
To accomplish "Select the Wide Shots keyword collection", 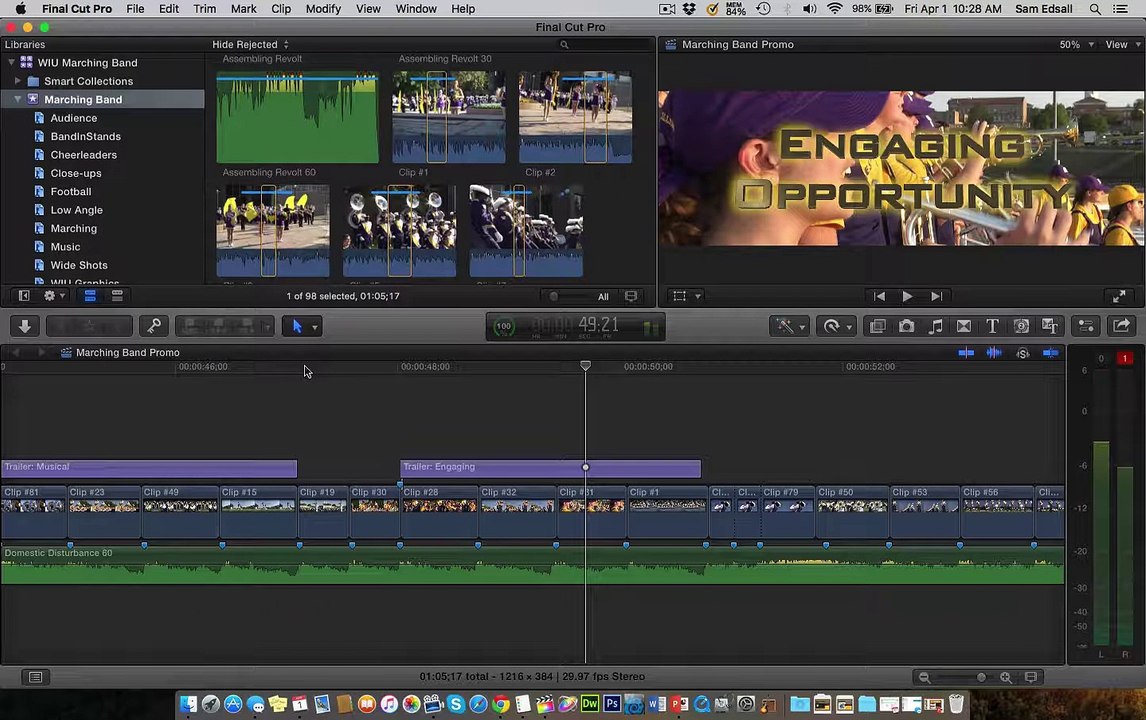I will coord(78,265).
